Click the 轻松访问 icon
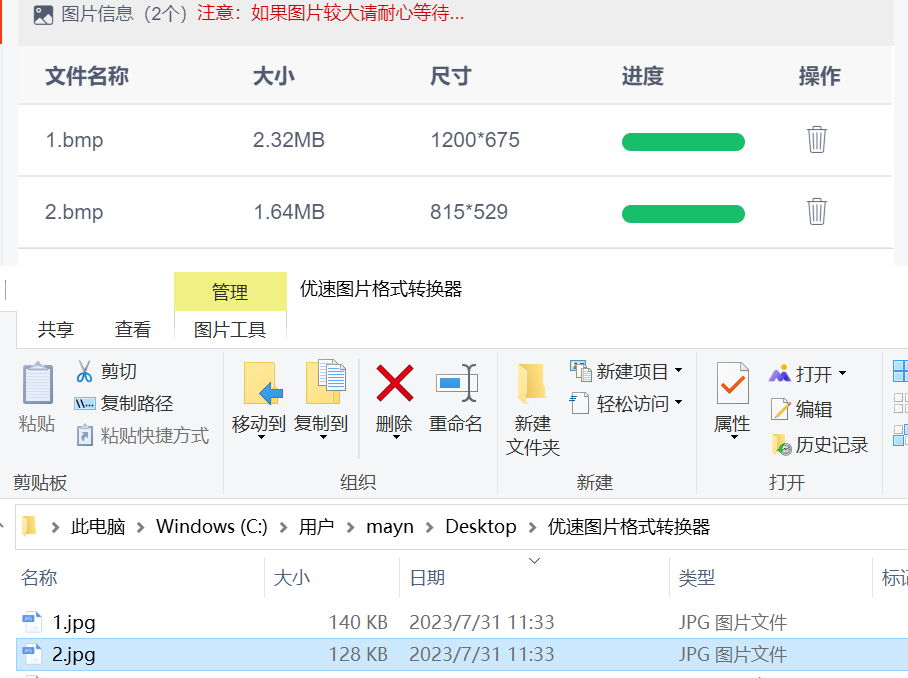The width and height of the screenshot is (908, 678). [579, 403]
